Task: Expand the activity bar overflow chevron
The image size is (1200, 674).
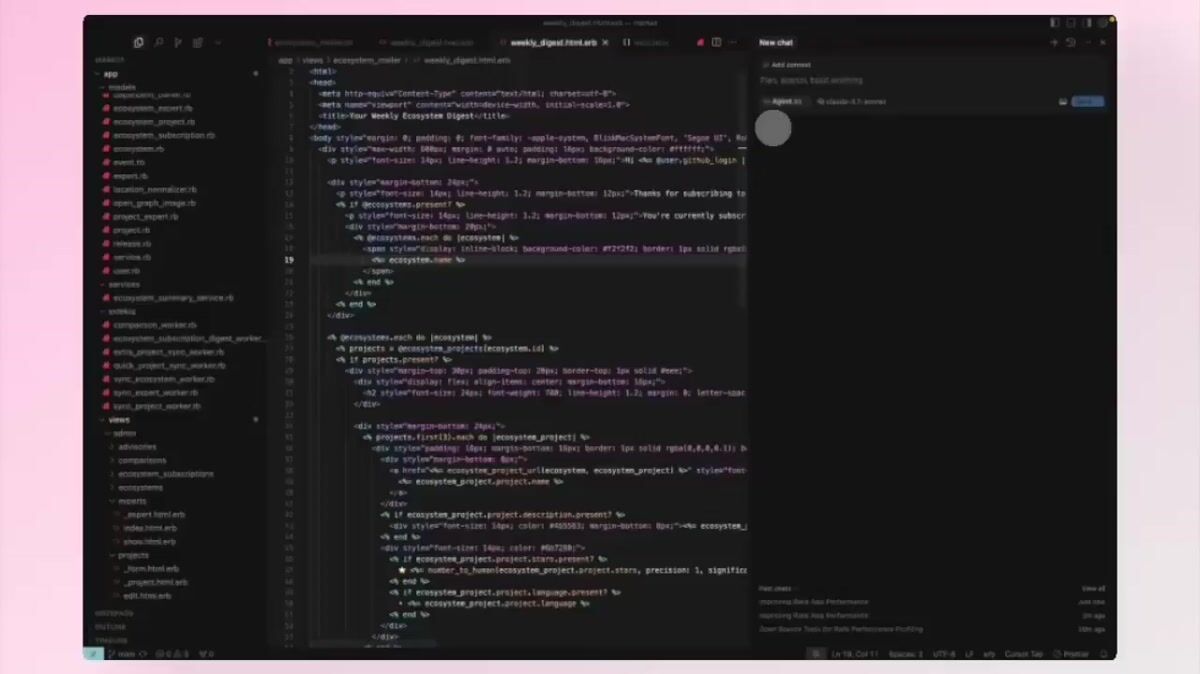Action: pos(218,43)
